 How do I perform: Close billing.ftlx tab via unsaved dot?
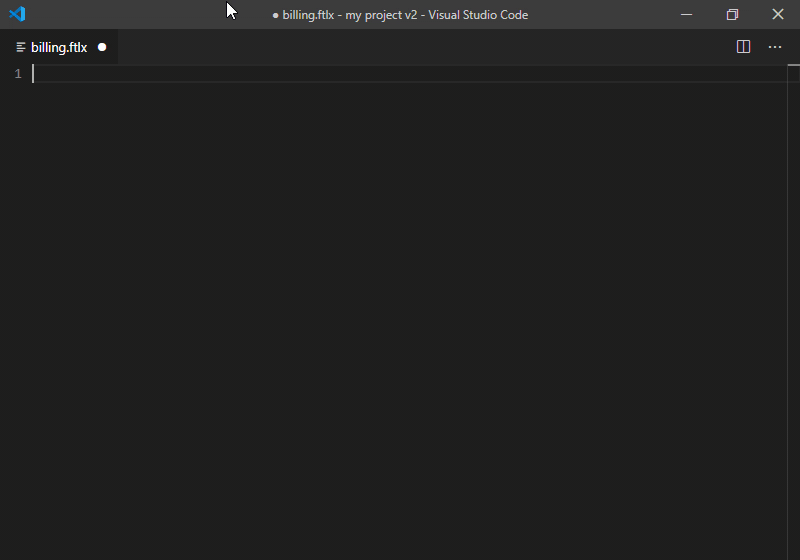tap(102, 47)
